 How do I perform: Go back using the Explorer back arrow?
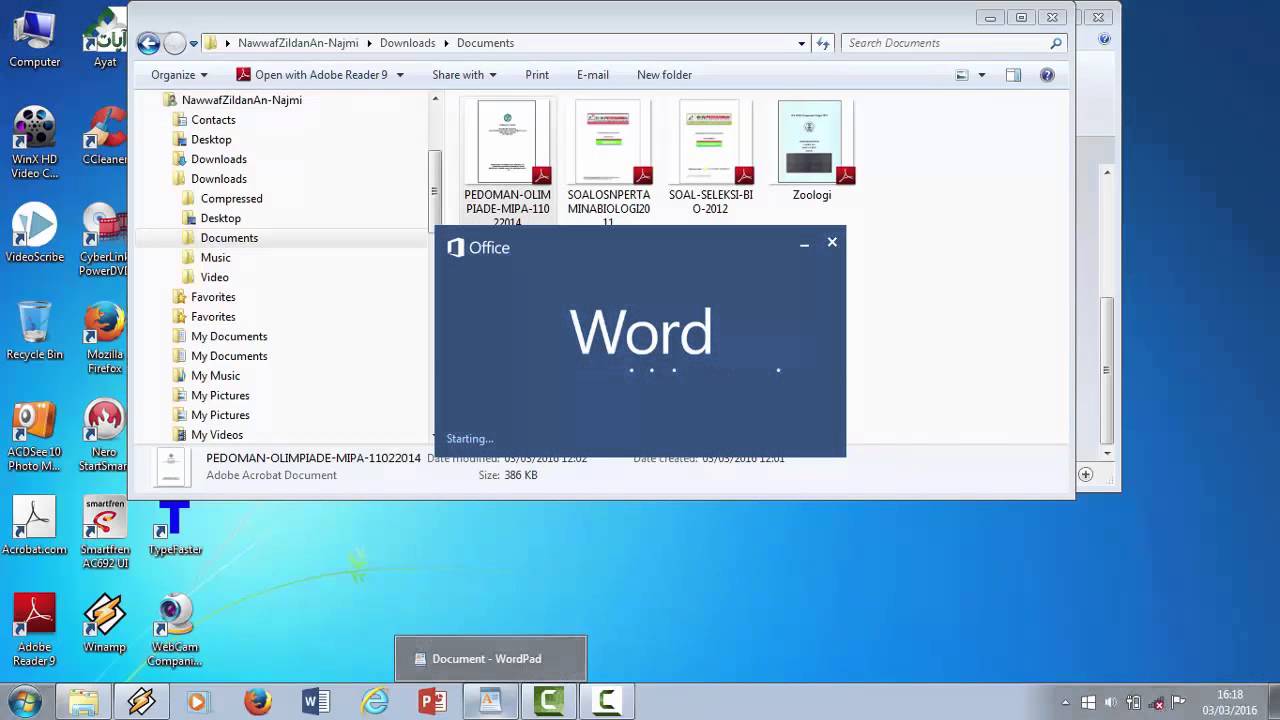click(148, 43)
